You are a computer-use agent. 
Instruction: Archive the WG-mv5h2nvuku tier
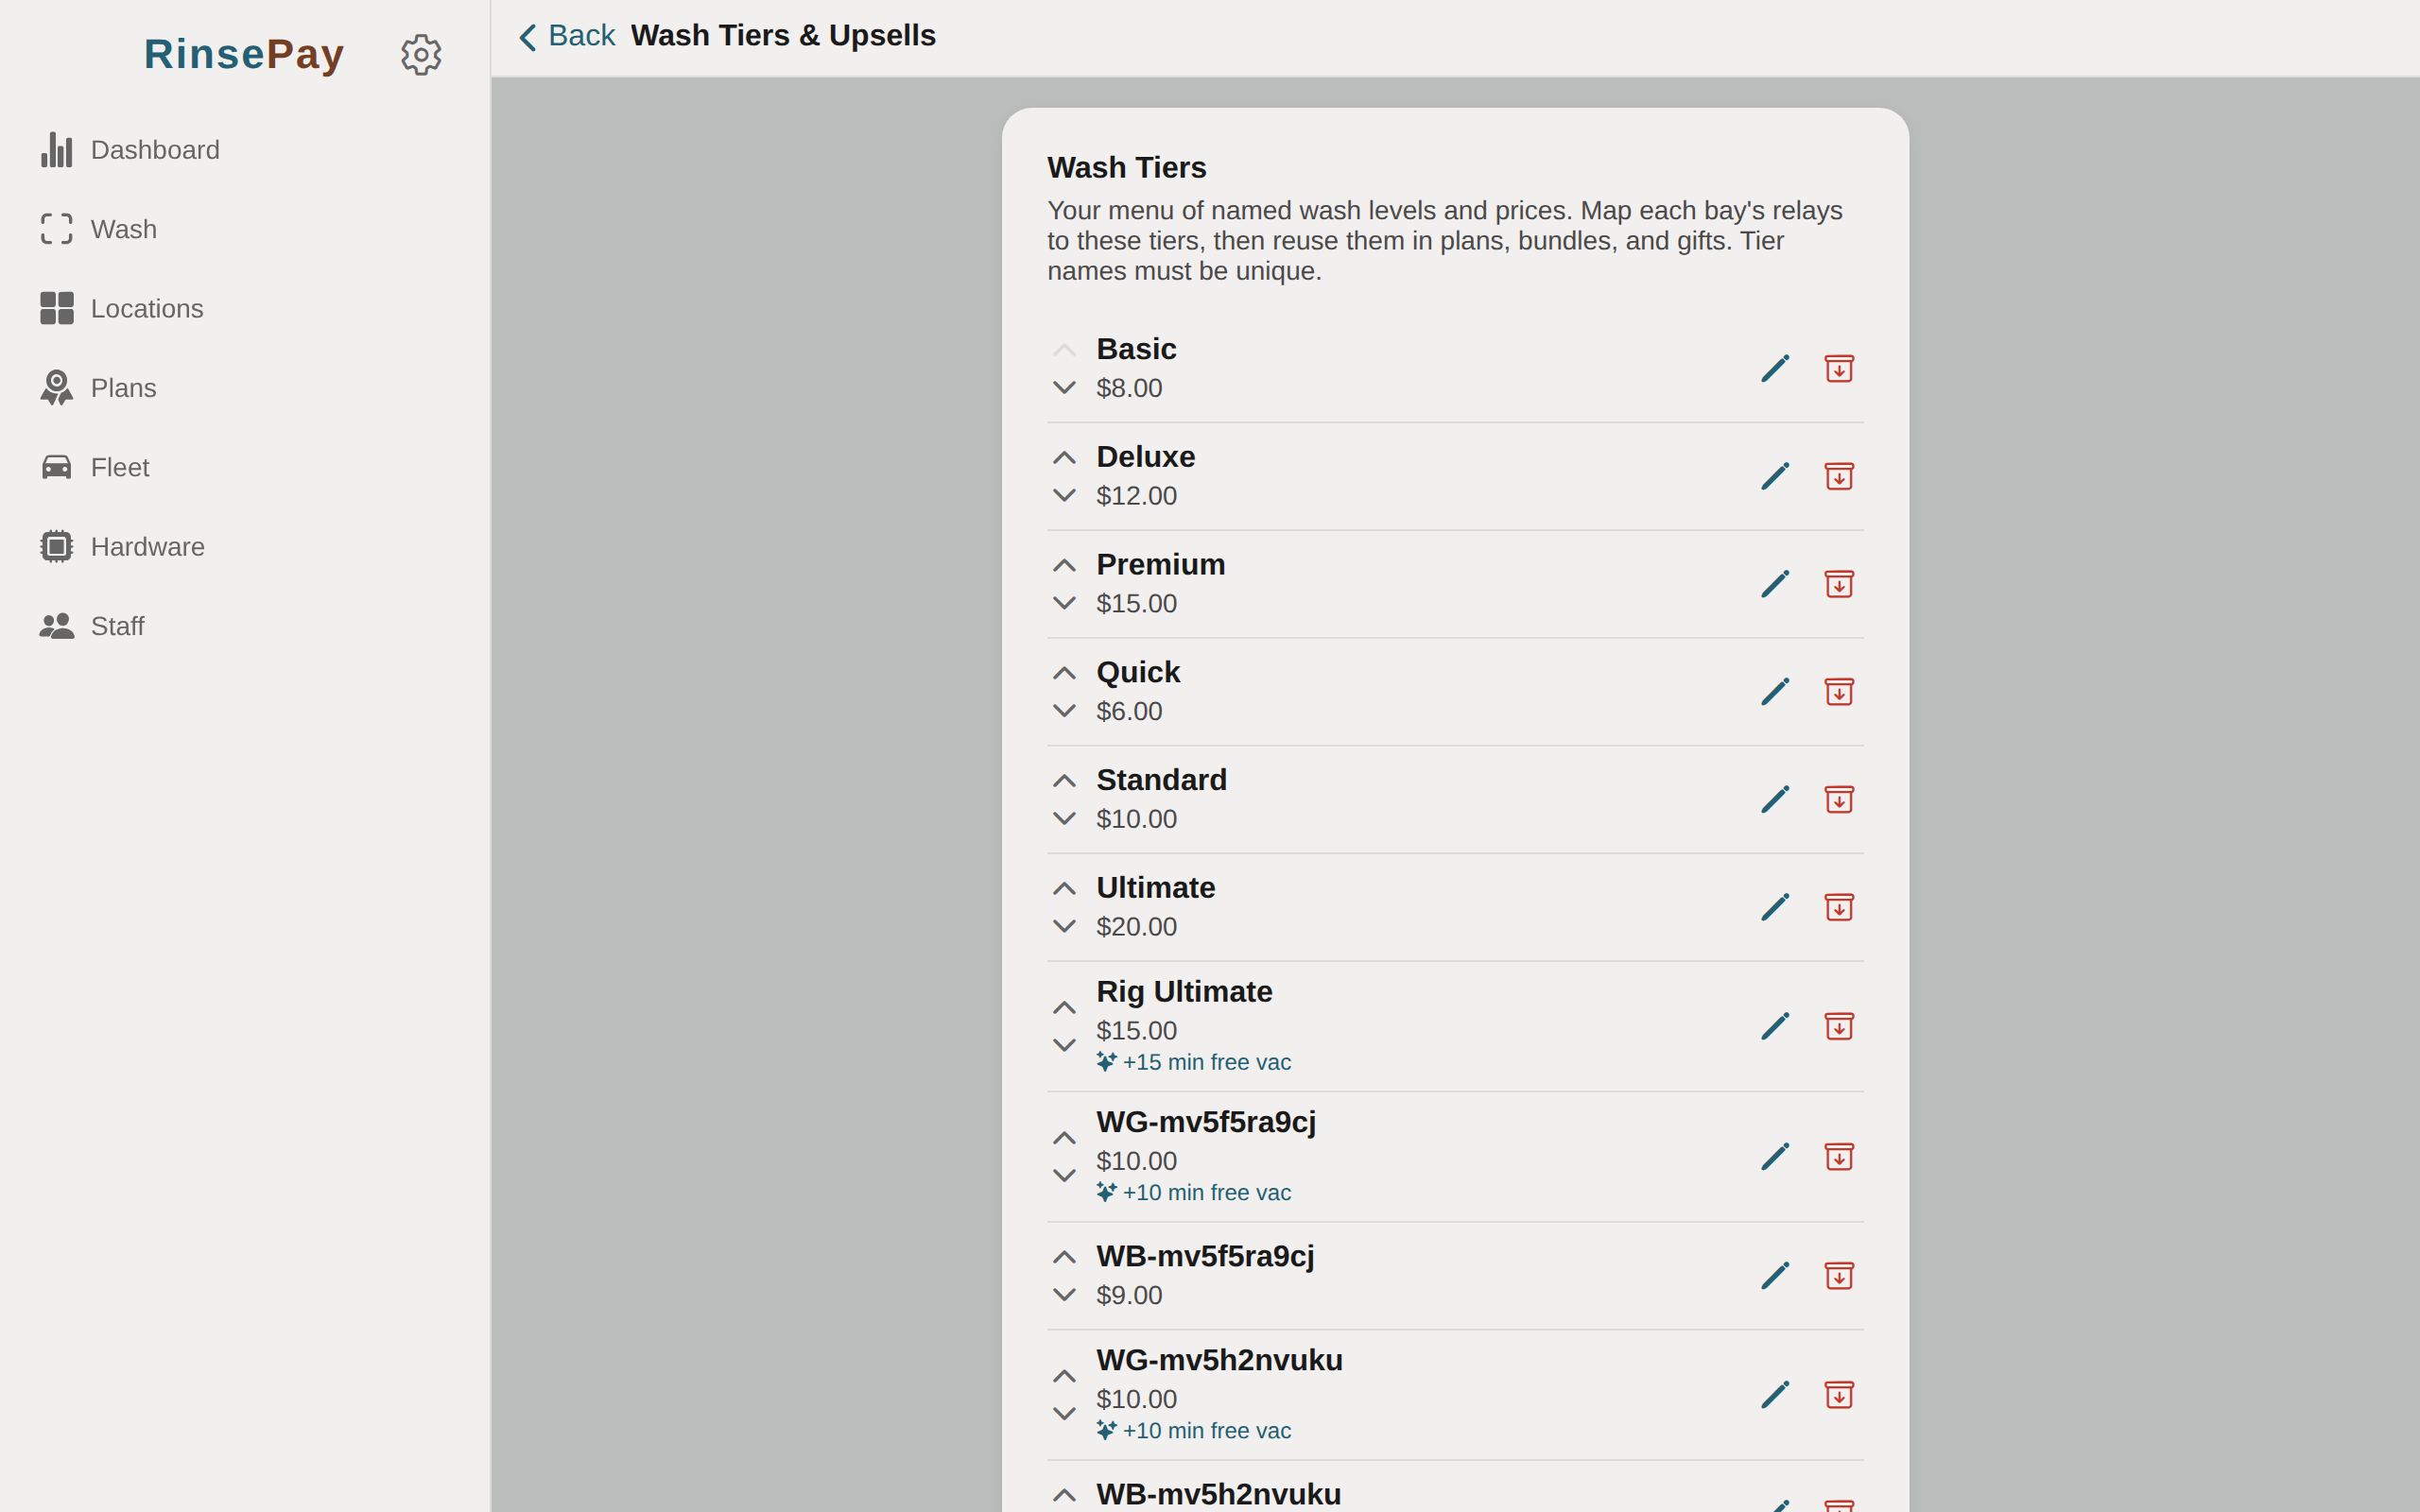click(1839, 1395)
